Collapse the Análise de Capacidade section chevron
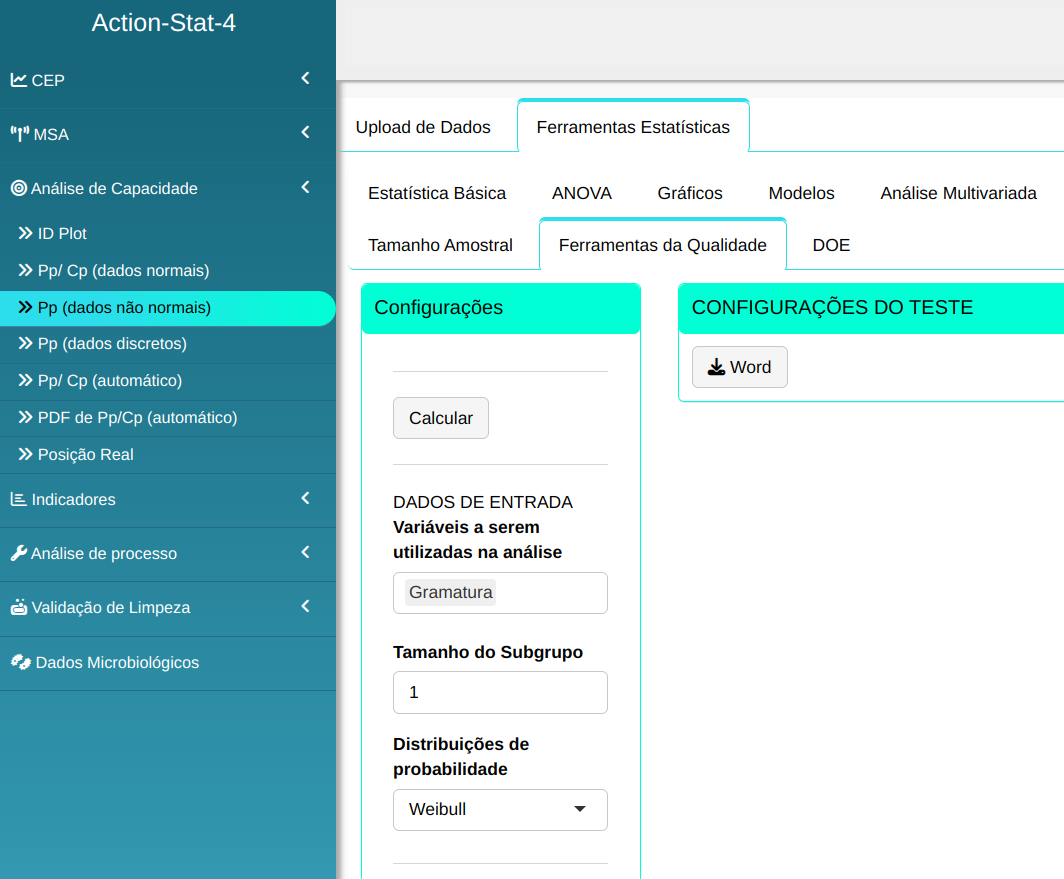Viewport: 1064px width, 879px height. pos(305,187)
